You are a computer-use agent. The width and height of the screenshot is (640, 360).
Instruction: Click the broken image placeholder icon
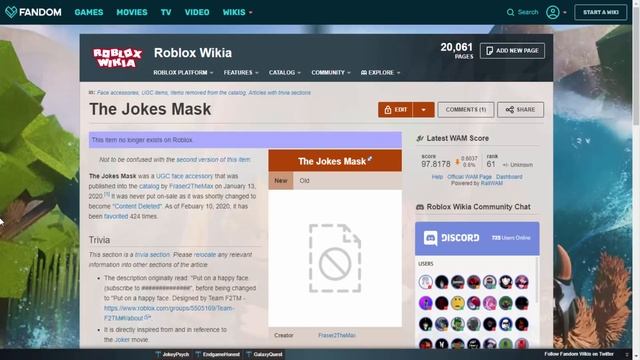(335, 258)
